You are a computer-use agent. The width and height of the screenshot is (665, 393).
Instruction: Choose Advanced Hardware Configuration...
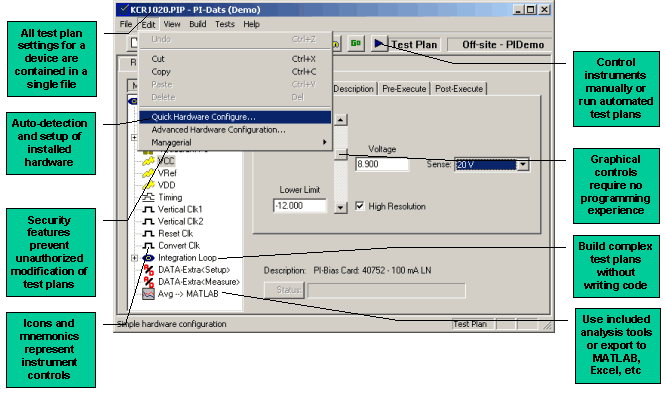click(235, 130)
